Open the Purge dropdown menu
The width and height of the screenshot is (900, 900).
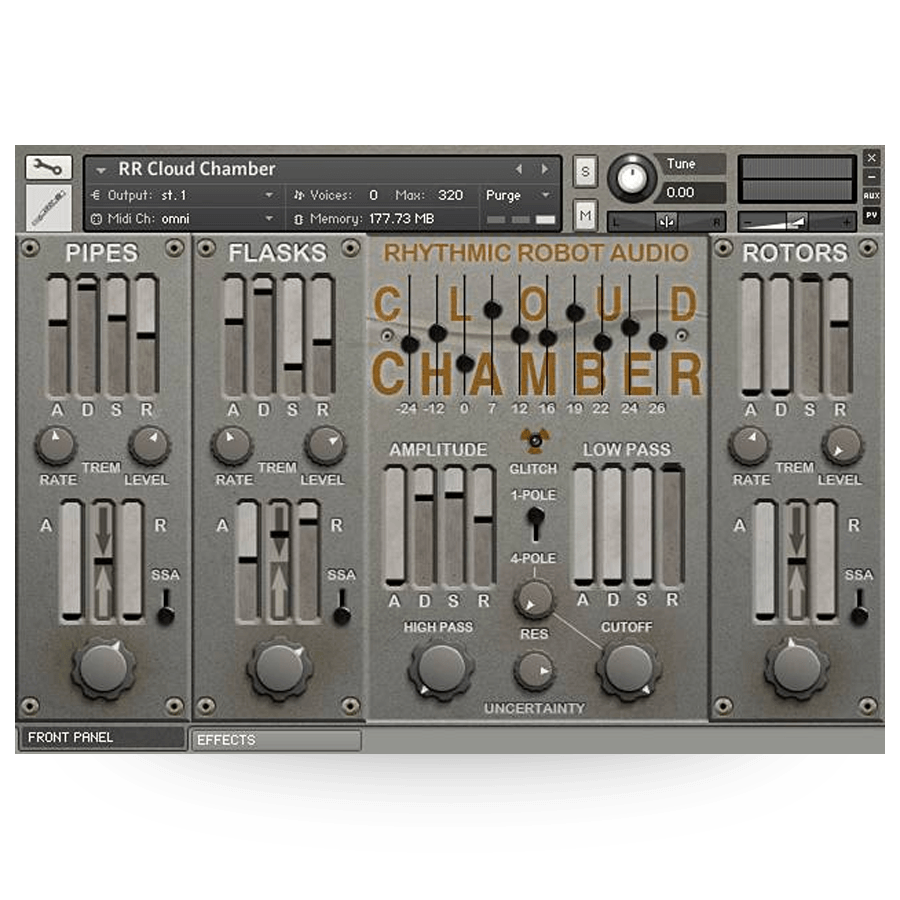point(518,195)
